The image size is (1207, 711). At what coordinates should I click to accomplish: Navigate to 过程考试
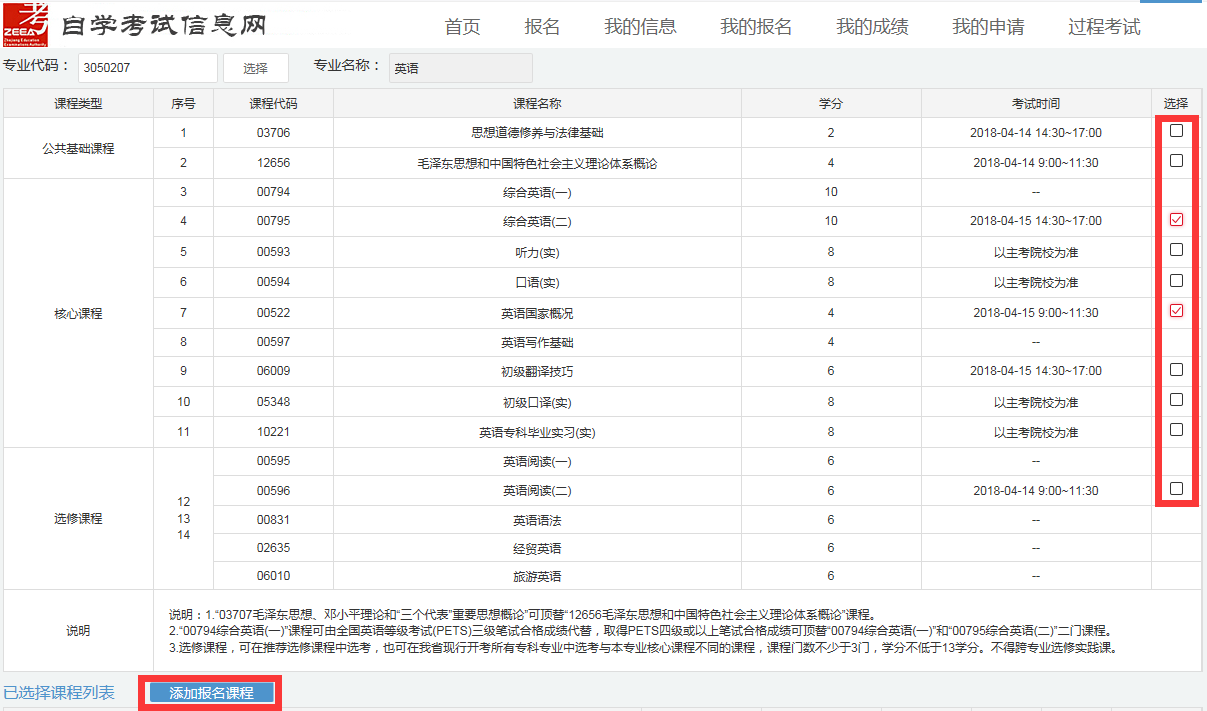pyautogui.click(x=1102, y=27)
